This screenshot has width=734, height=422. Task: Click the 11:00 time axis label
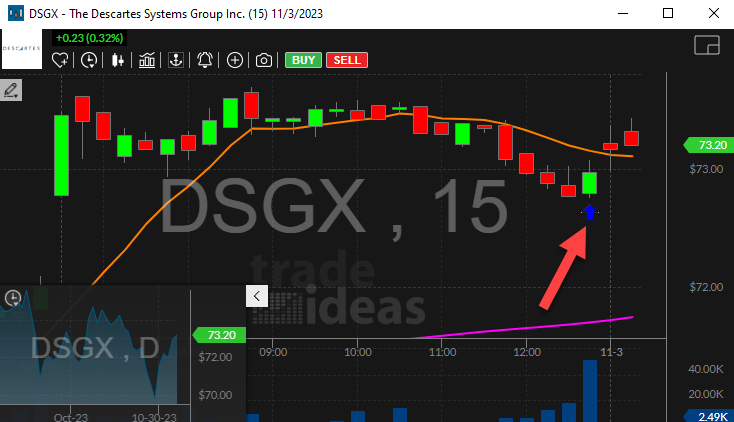coord(442,352)
